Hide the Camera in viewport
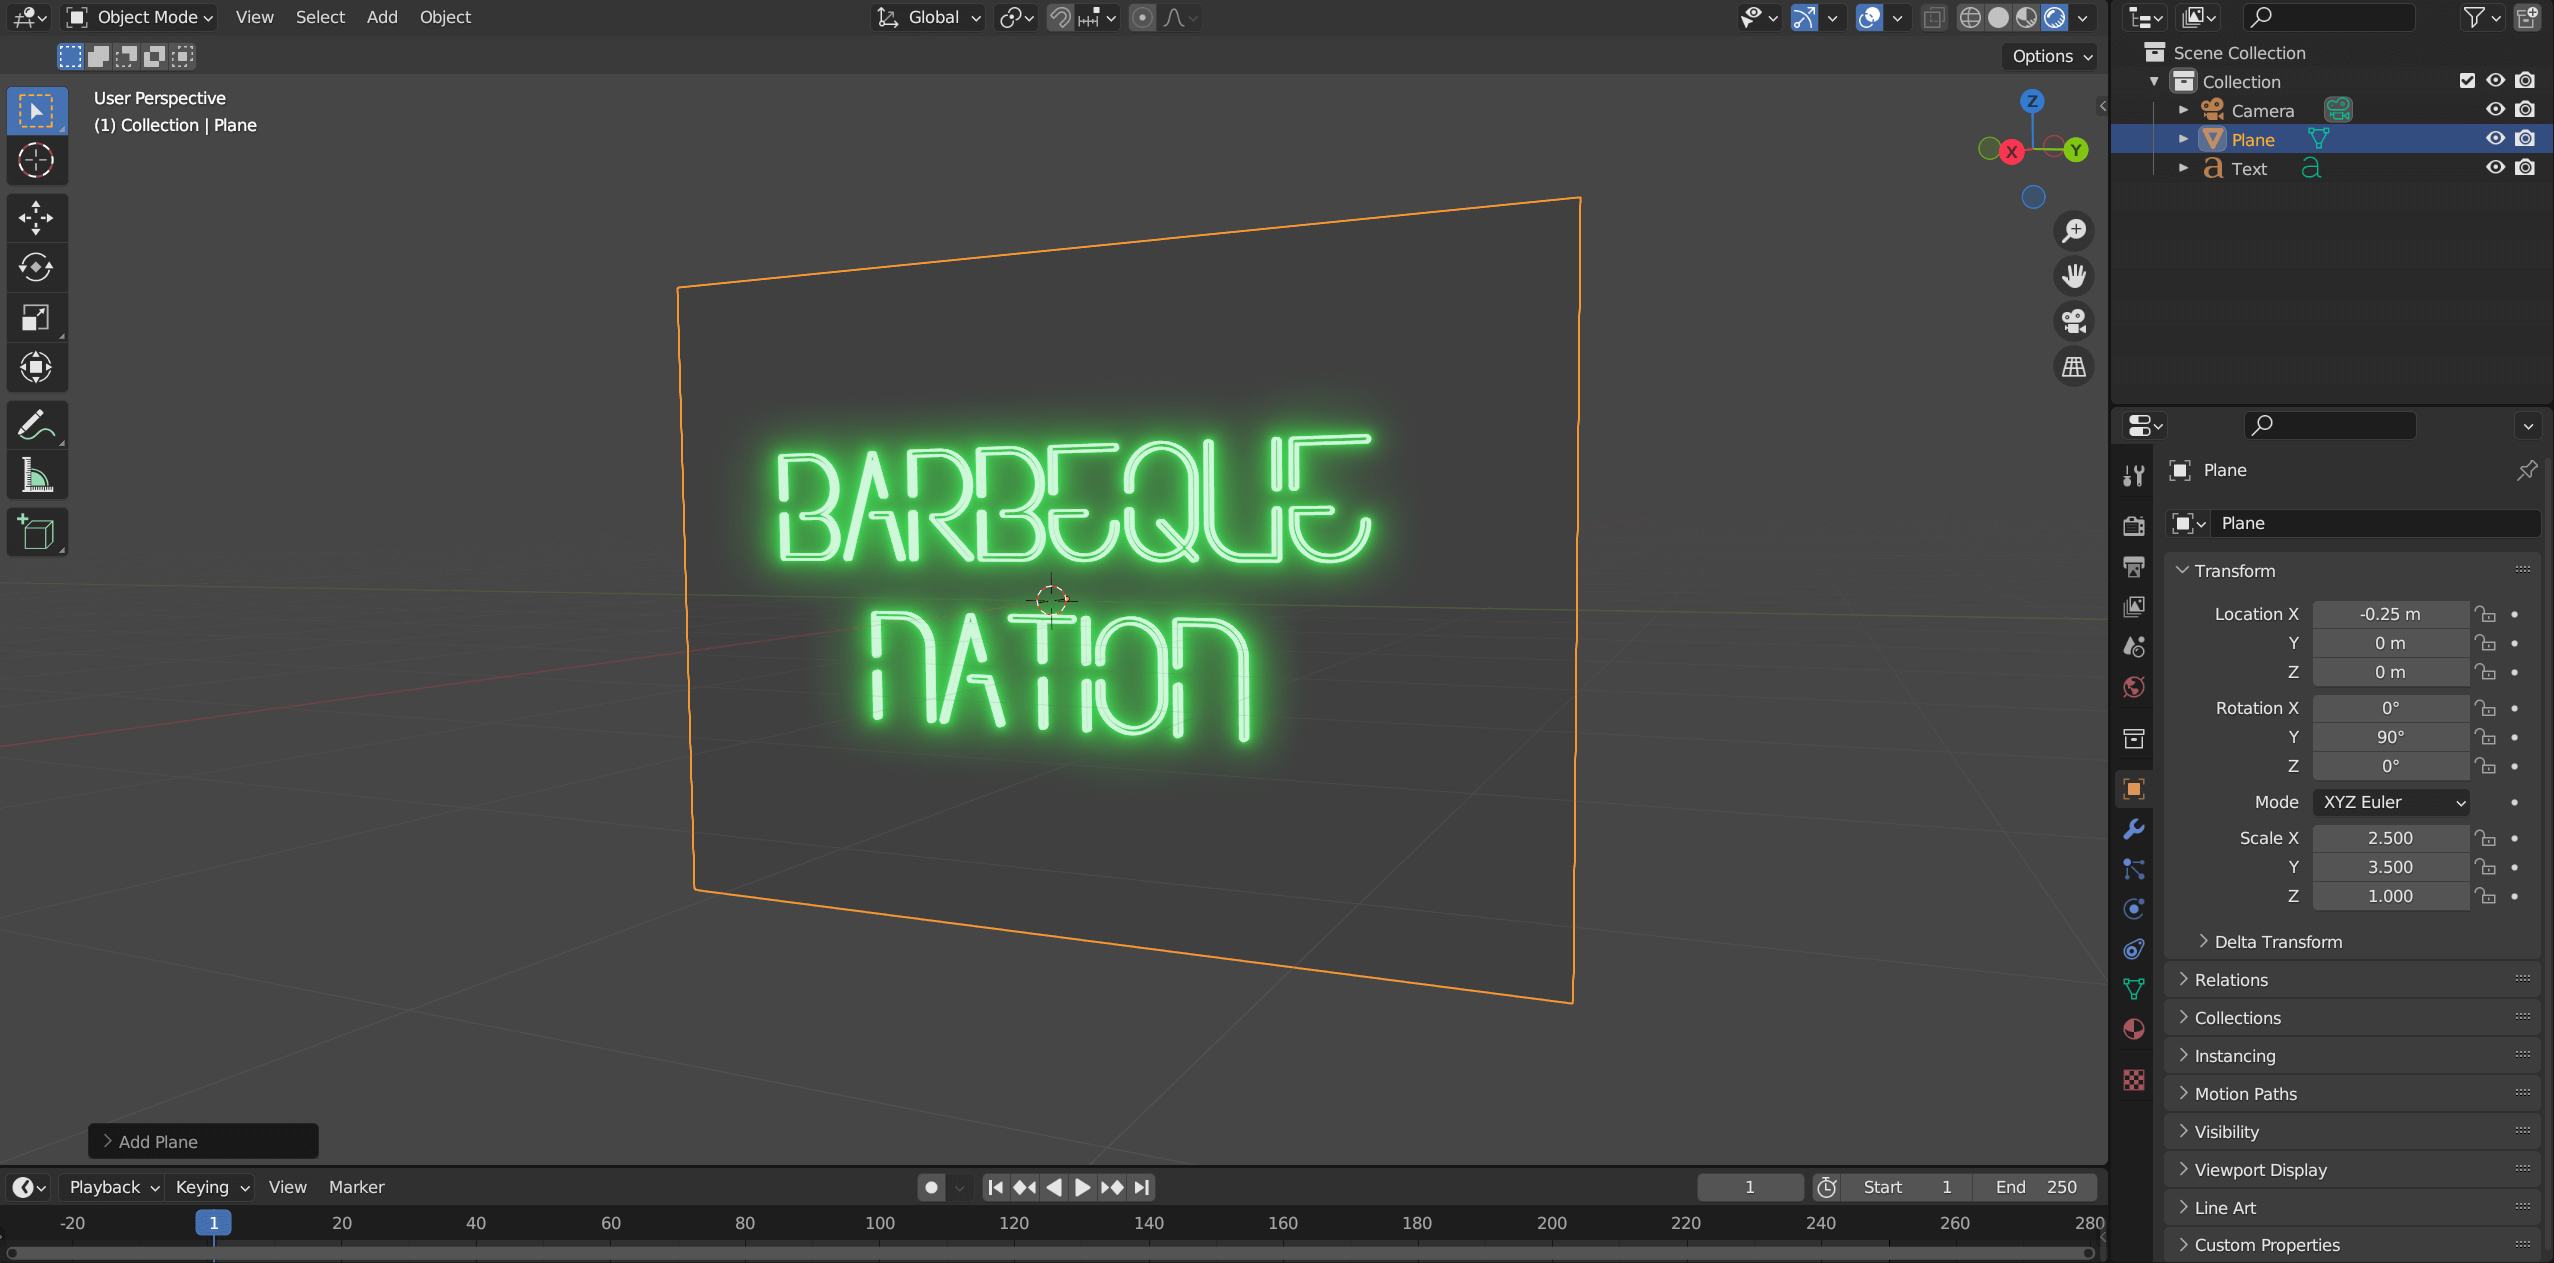Image resolution: width=2554 pixels, height=1263 pixels. [2495, 110]
